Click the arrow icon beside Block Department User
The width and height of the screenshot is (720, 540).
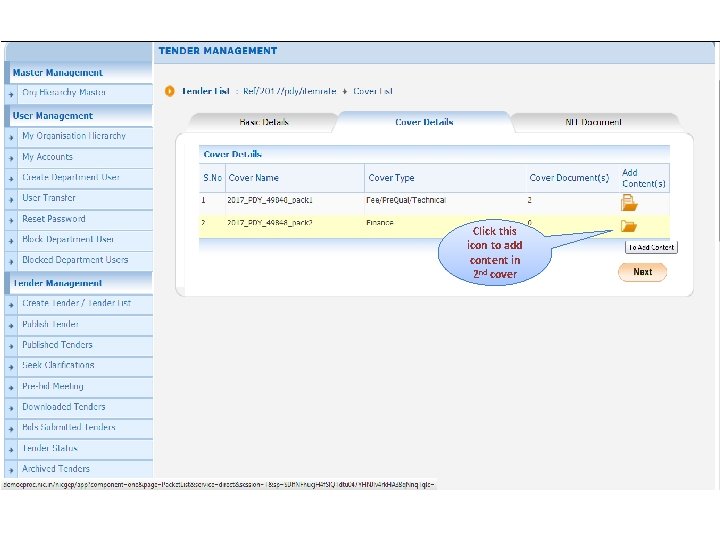[x=11, y=241]
